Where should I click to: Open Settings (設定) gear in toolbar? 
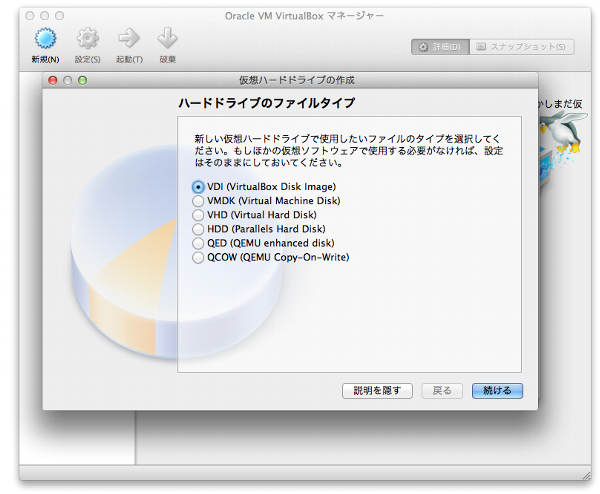pyautogui.click(x=88, y=39)
